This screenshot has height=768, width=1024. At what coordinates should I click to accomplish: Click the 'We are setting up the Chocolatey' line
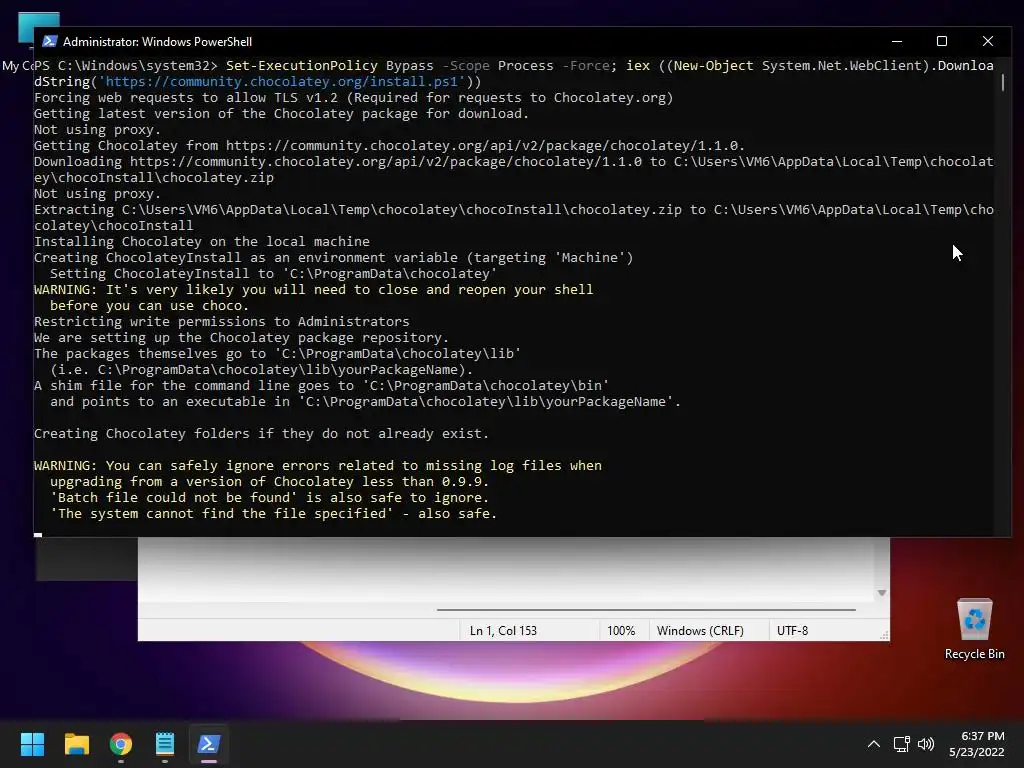tap(242, 338)
